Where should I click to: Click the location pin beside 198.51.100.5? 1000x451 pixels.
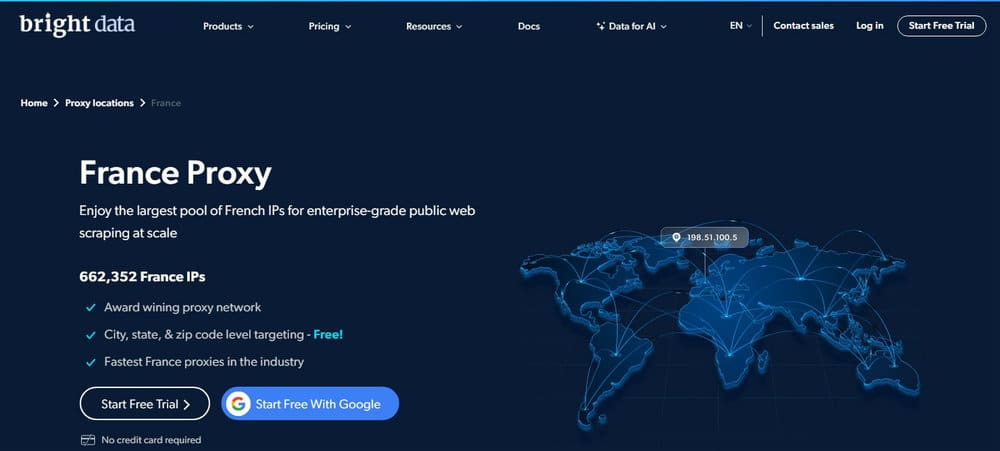[676, 237]
